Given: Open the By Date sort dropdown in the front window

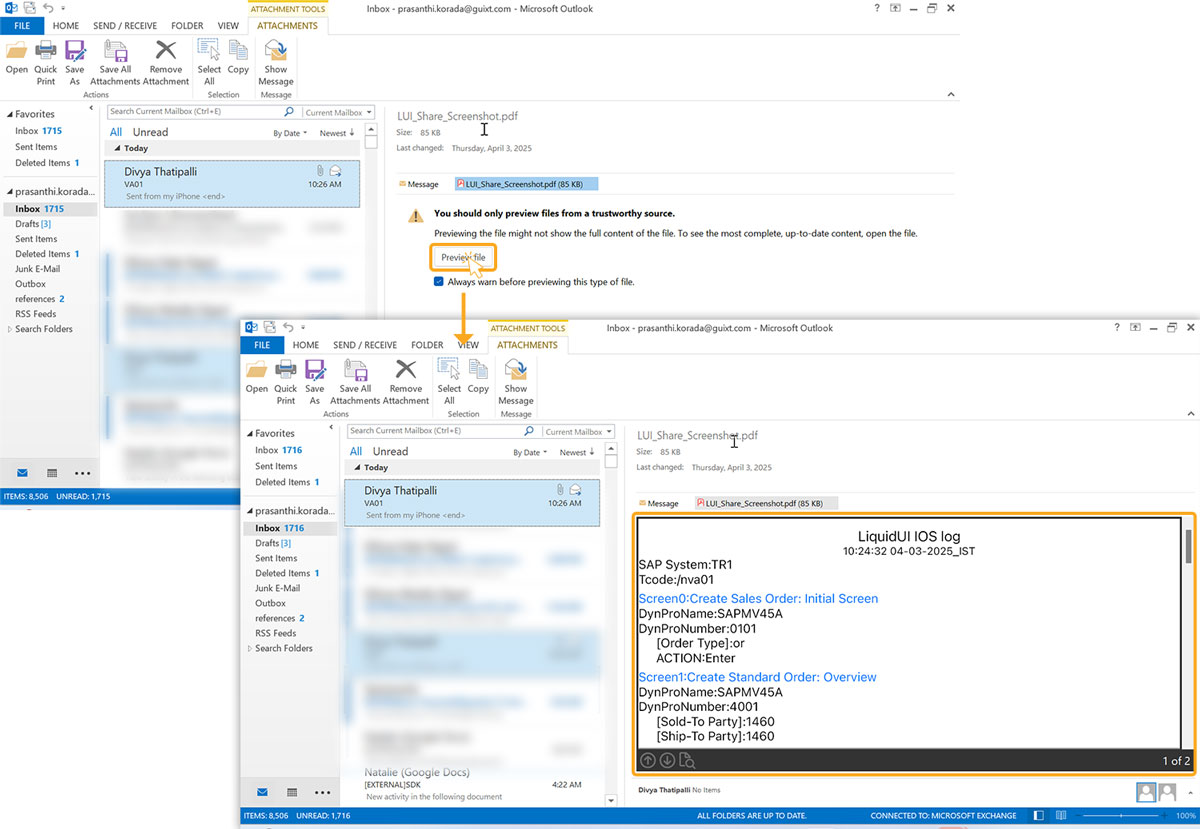Looking at the screenshot, I should pyautogui.click(x=528, y=452).
